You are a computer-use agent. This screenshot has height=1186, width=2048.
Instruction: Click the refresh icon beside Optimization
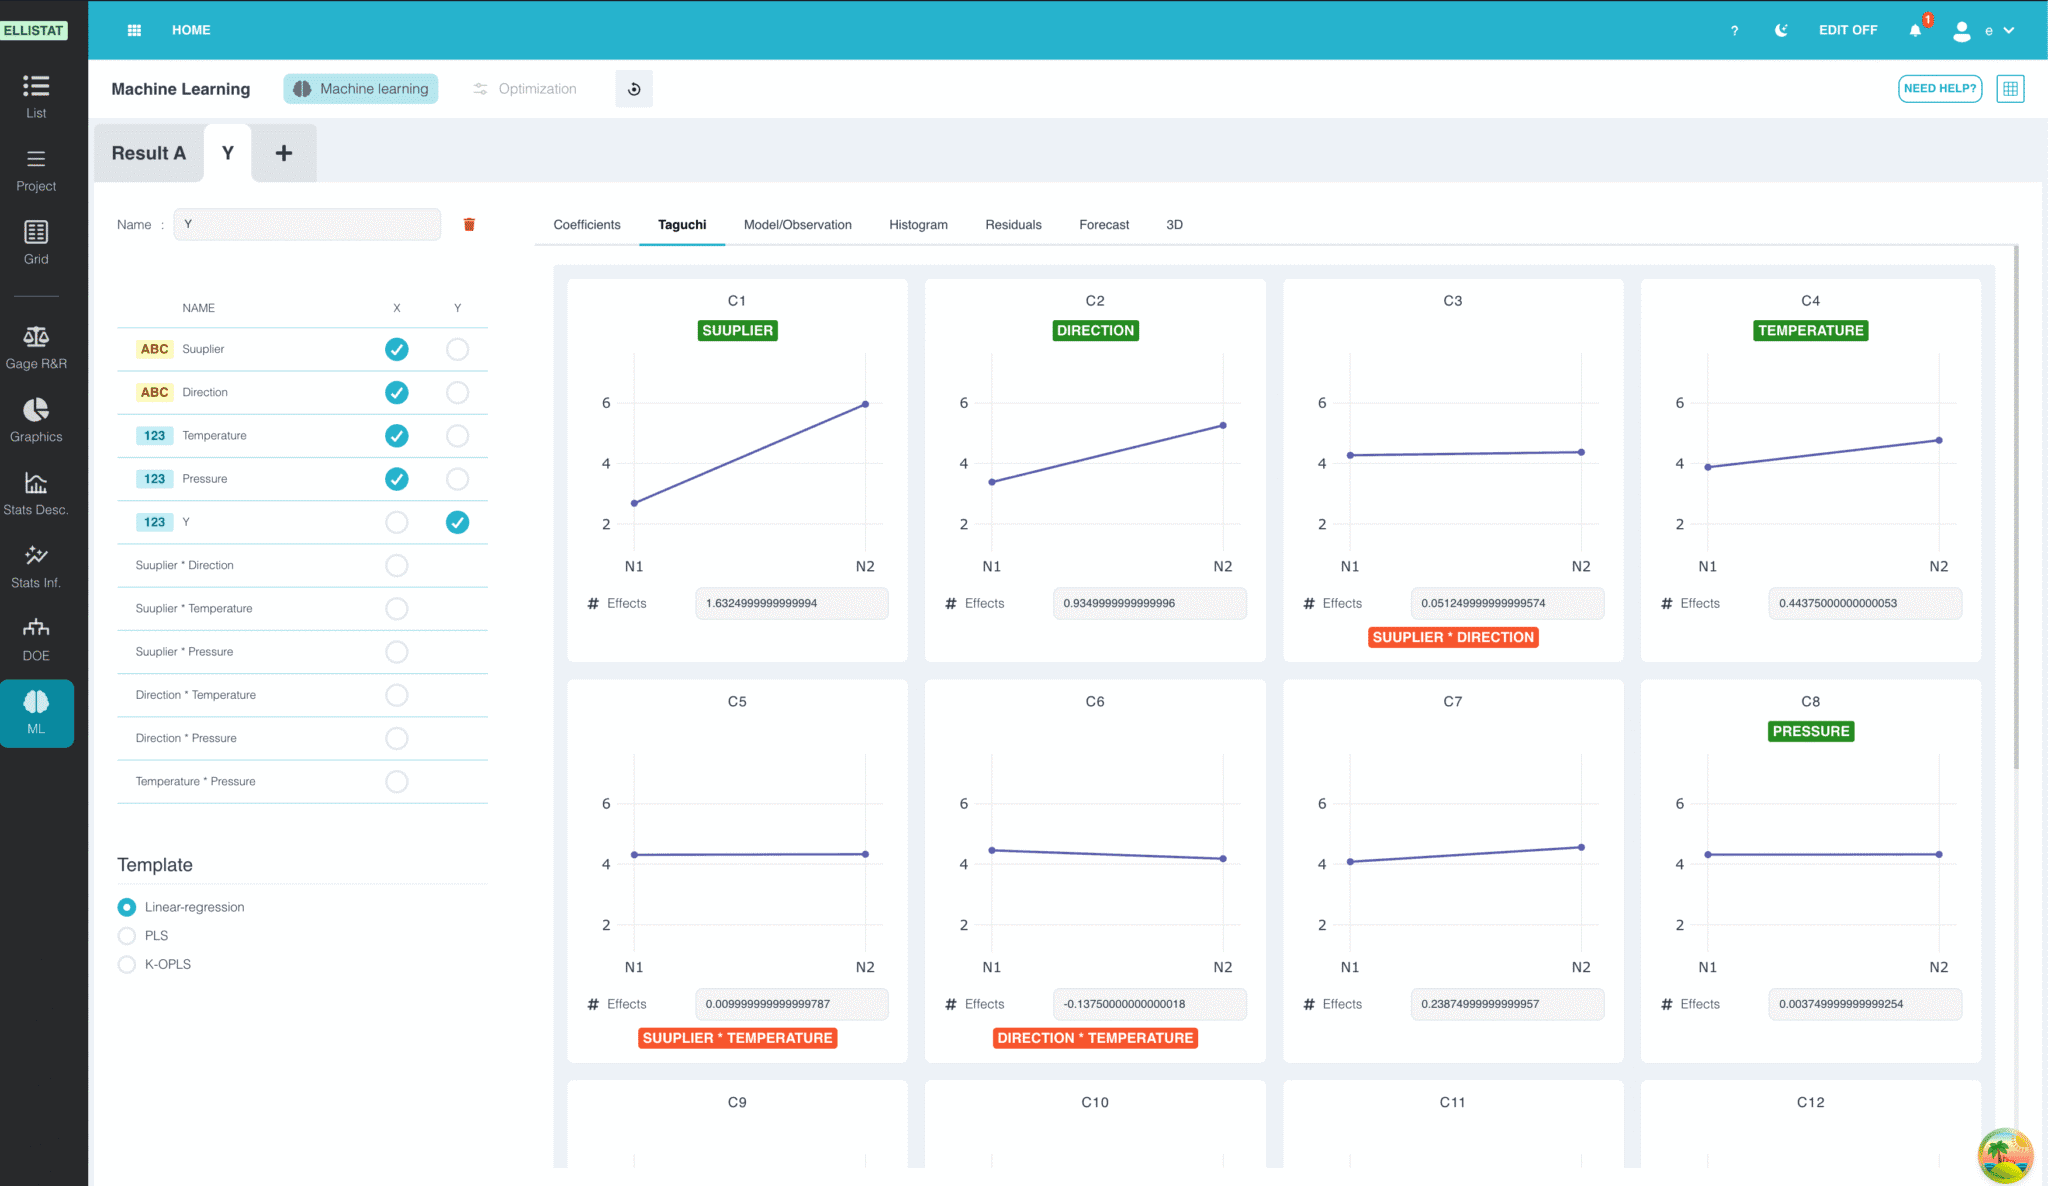tap(634, 89)
